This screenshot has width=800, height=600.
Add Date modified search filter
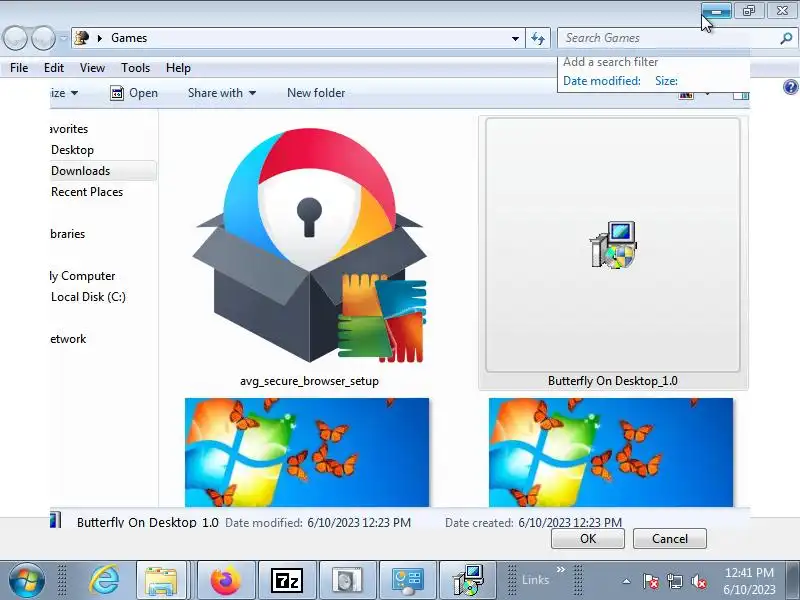point(602,81)
